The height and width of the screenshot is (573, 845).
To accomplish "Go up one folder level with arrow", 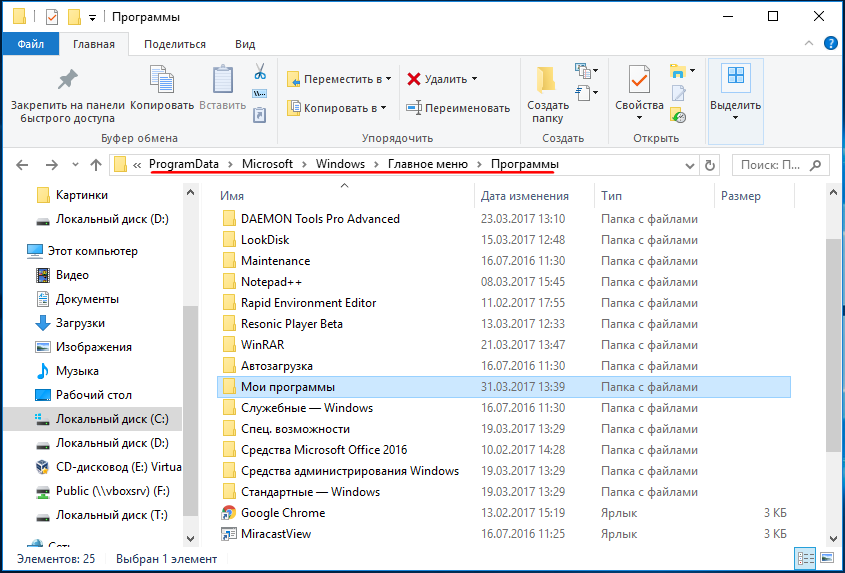I will [96, 165].
